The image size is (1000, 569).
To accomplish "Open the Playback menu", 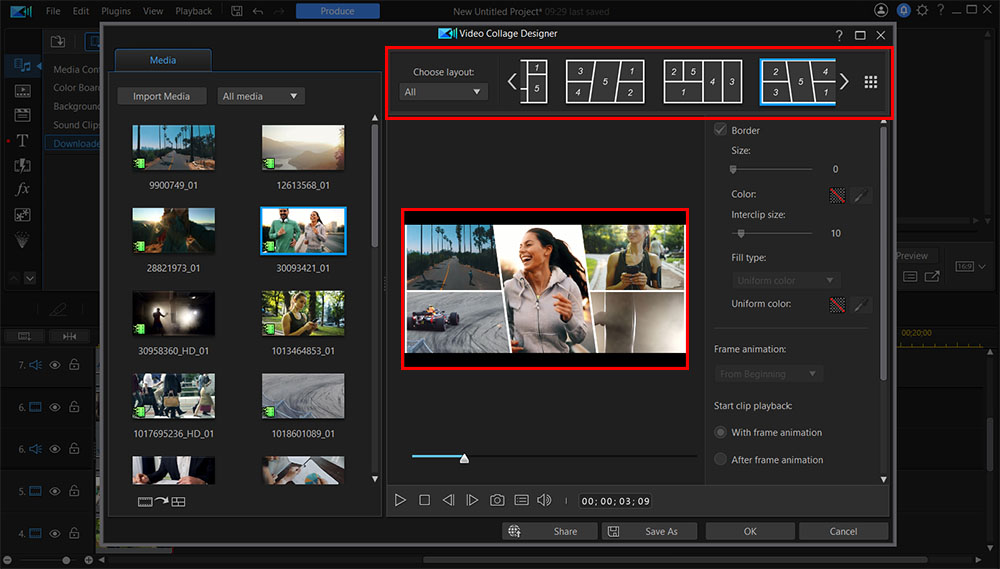I will click(193, 11).
